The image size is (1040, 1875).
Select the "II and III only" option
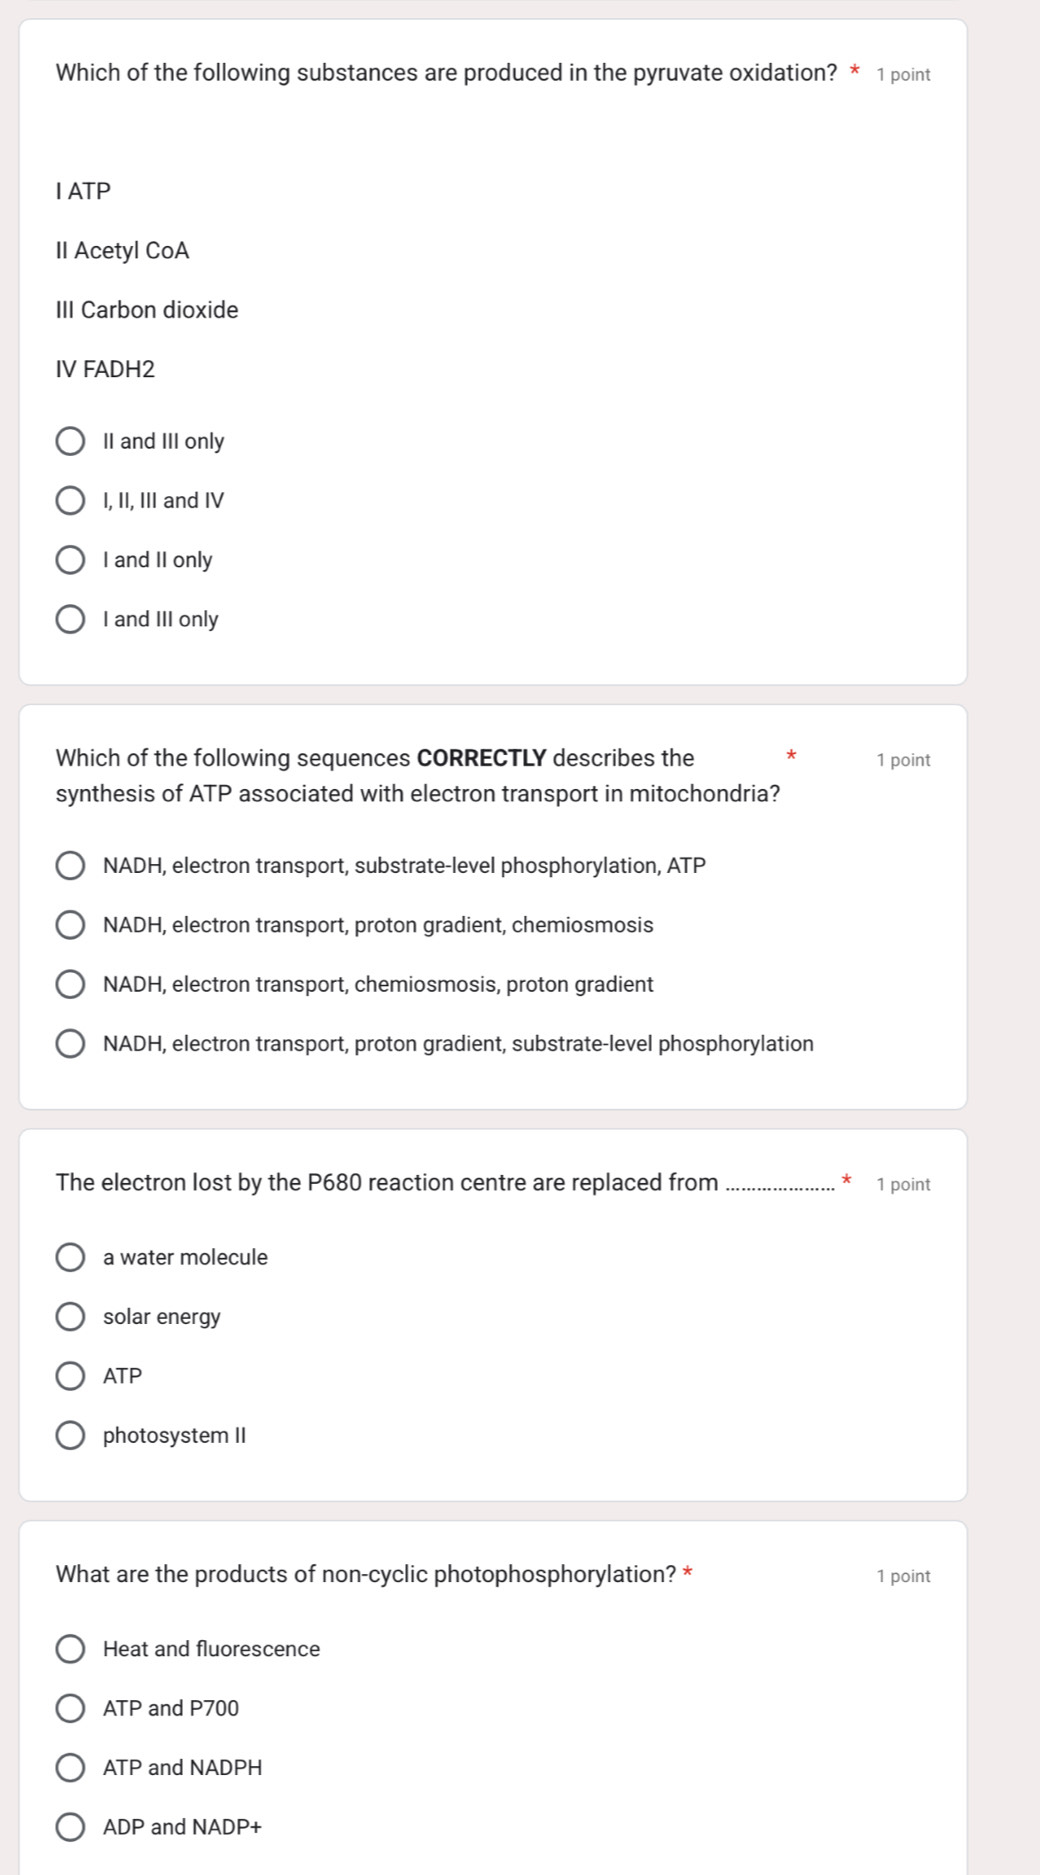coord(71,440)
